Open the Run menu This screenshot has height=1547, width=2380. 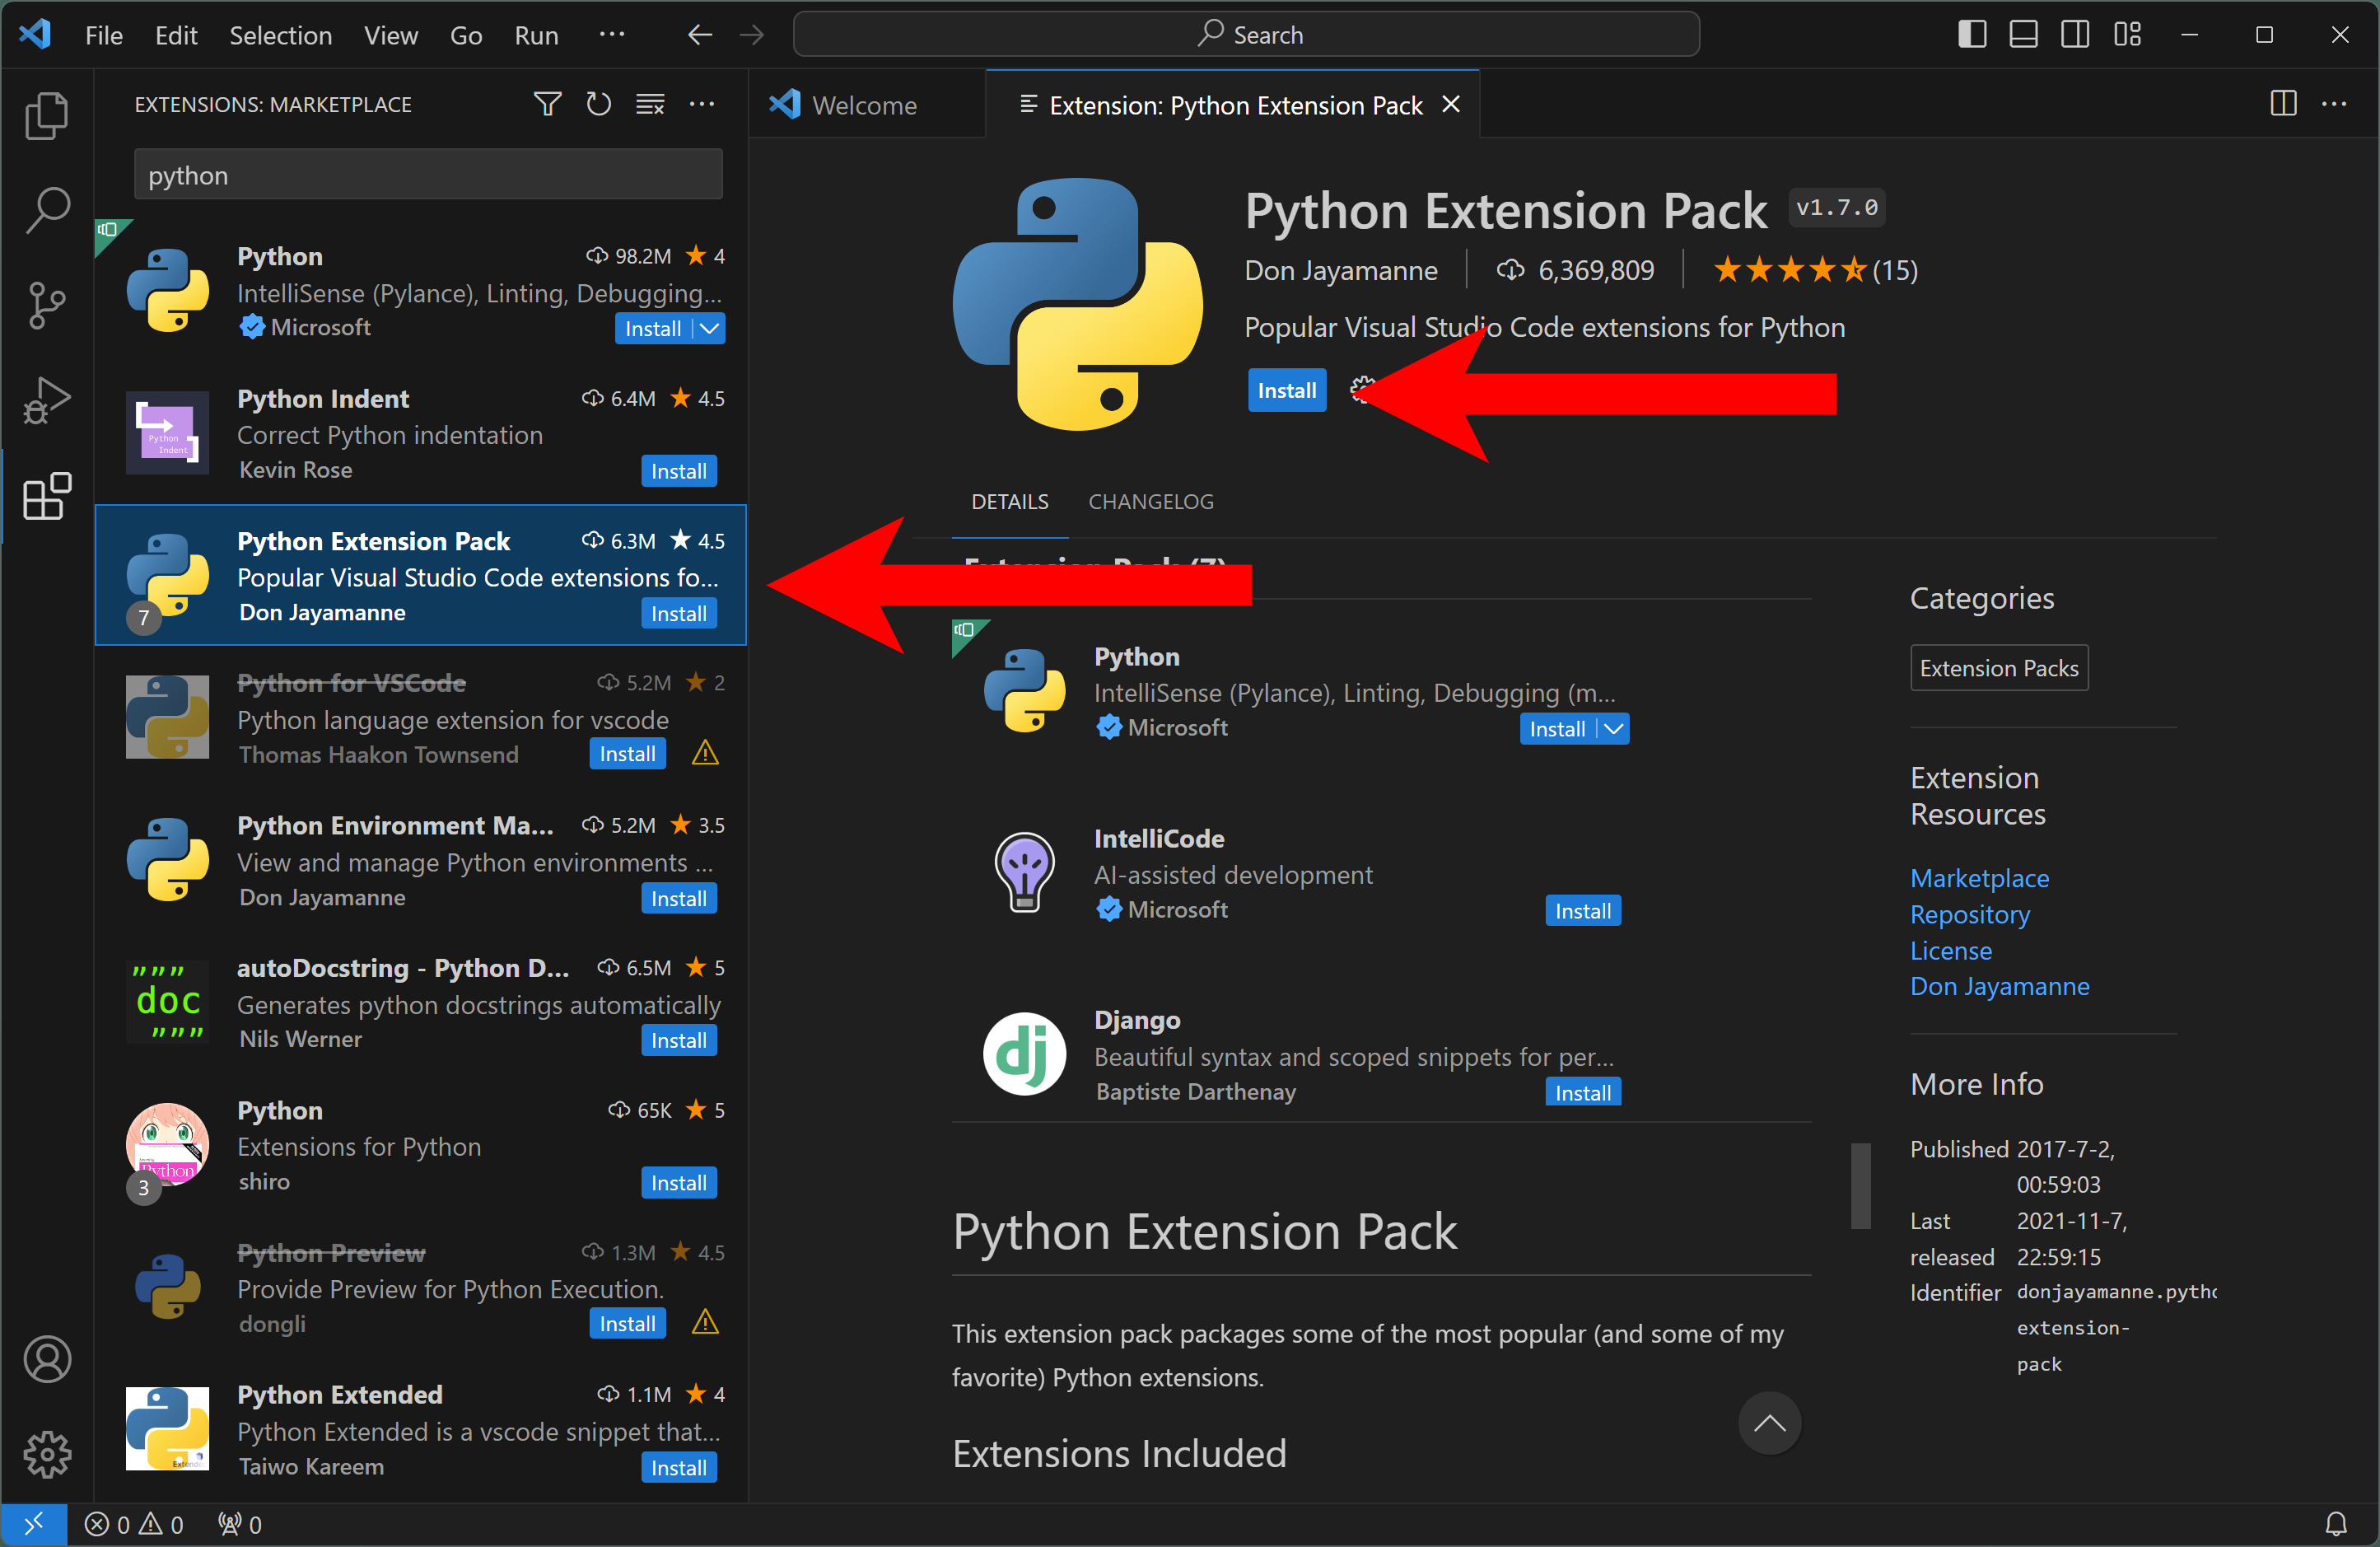click(536, 35)
